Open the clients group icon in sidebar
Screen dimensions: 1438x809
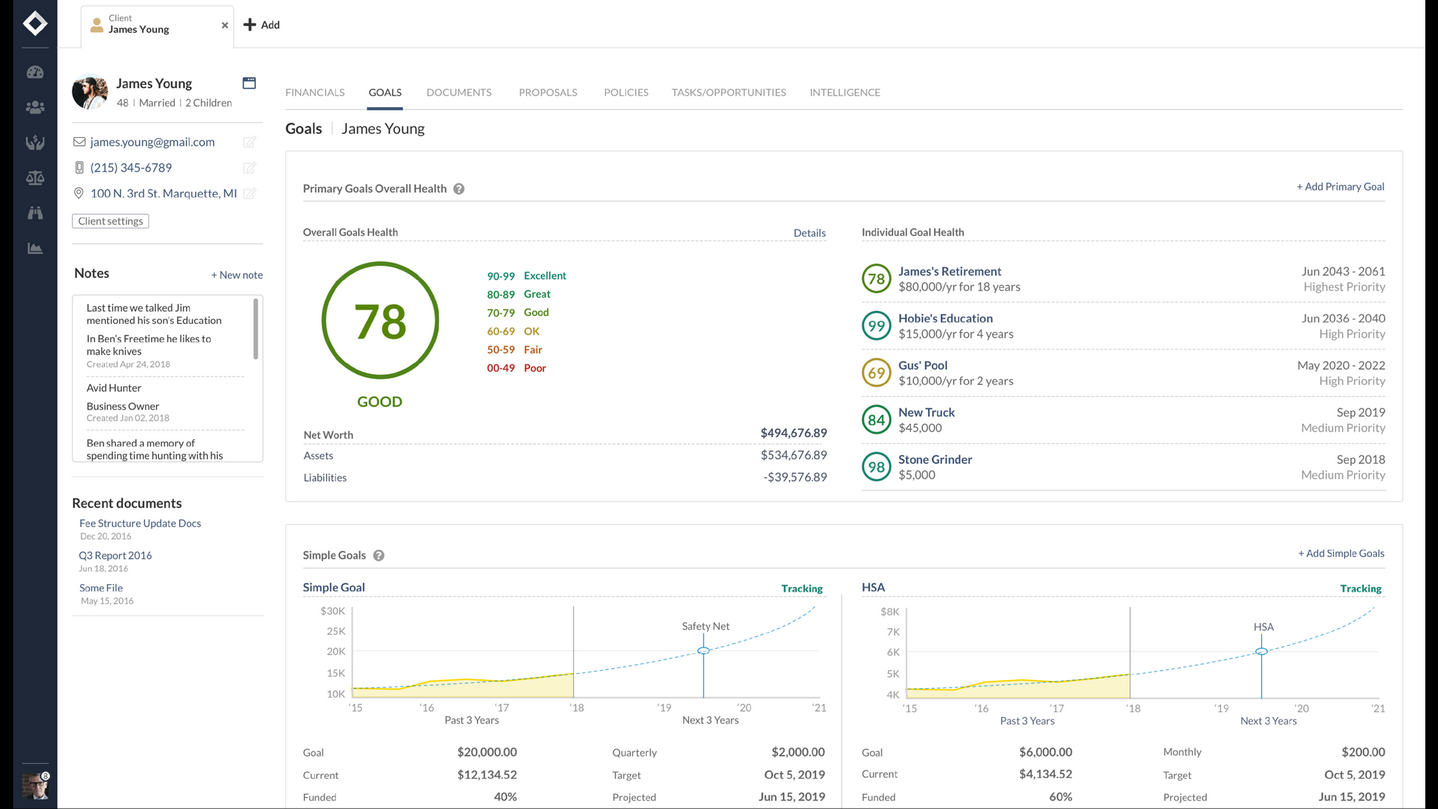pyautogui.click(x=35, y=107)
